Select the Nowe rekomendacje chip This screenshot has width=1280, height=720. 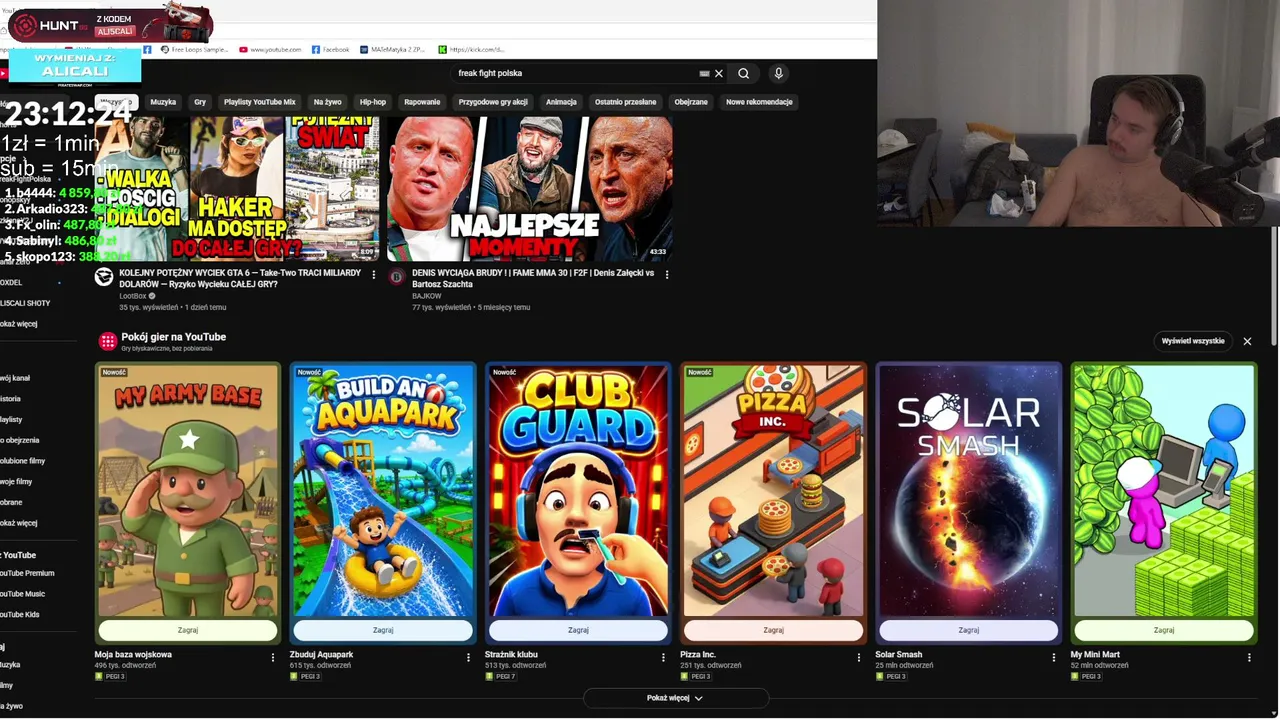pyautogui.click(x=759, y=102)
